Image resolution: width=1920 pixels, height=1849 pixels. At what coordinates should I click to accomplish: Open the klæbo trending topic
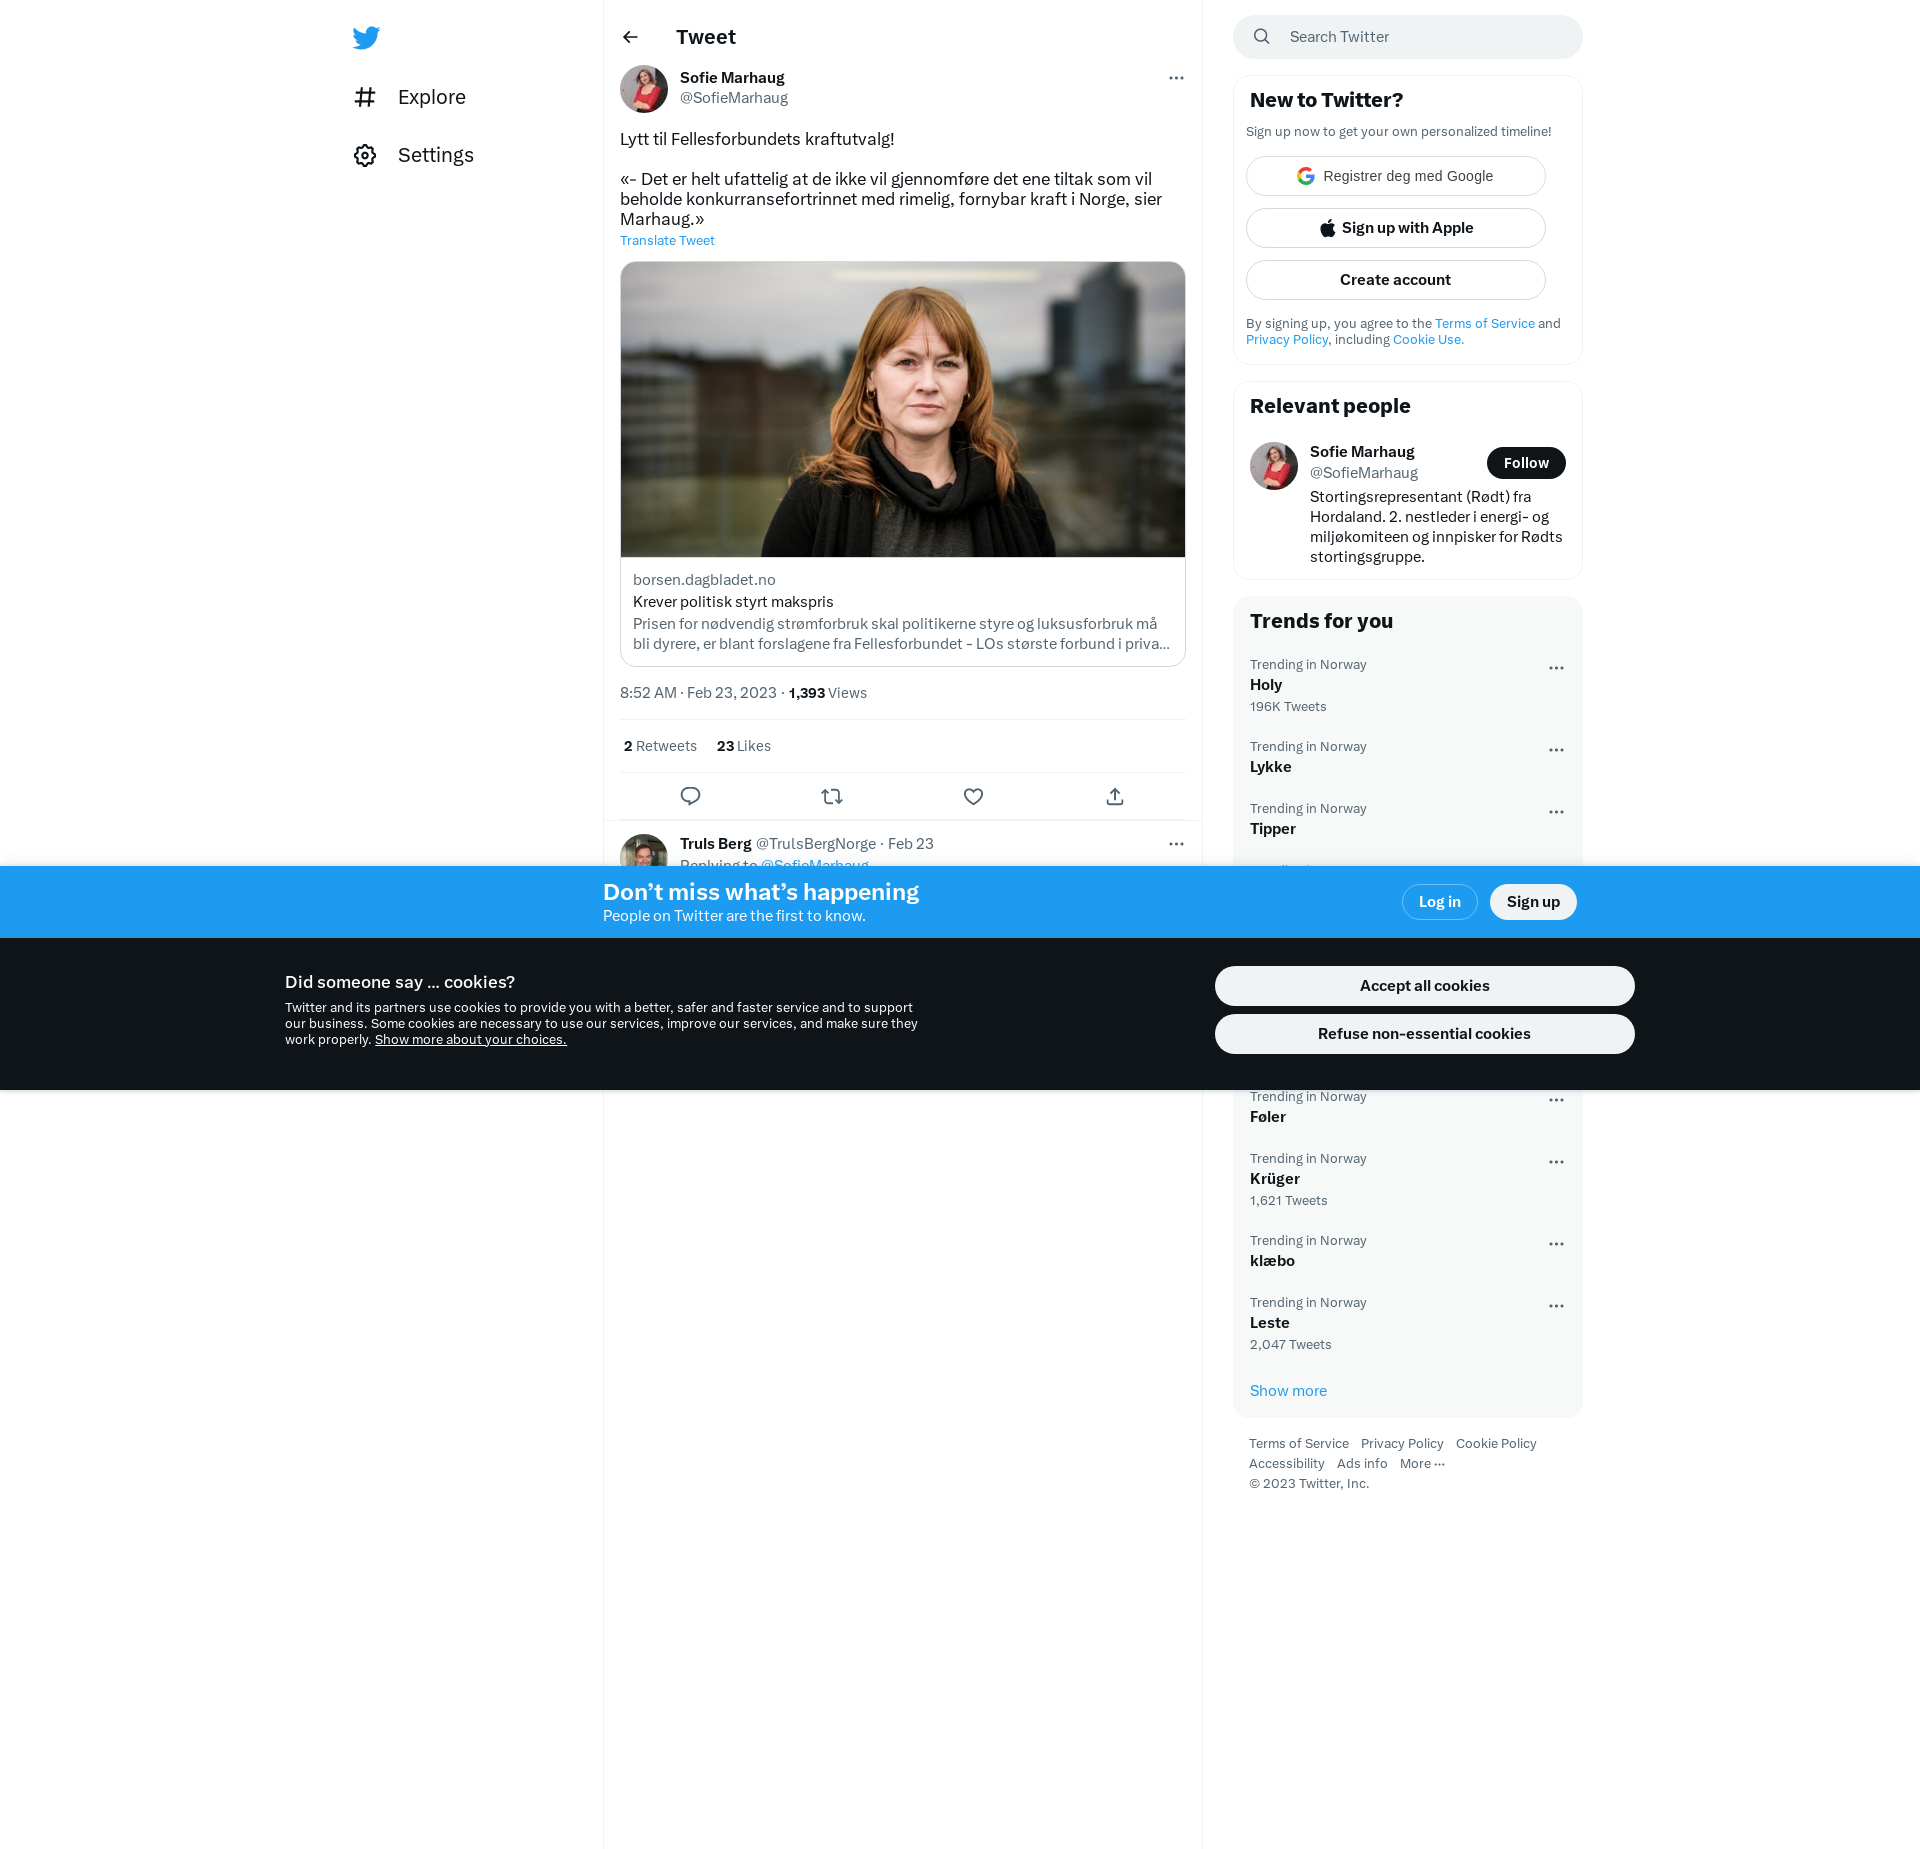pyautogui.click(x=1272, y=1261)
